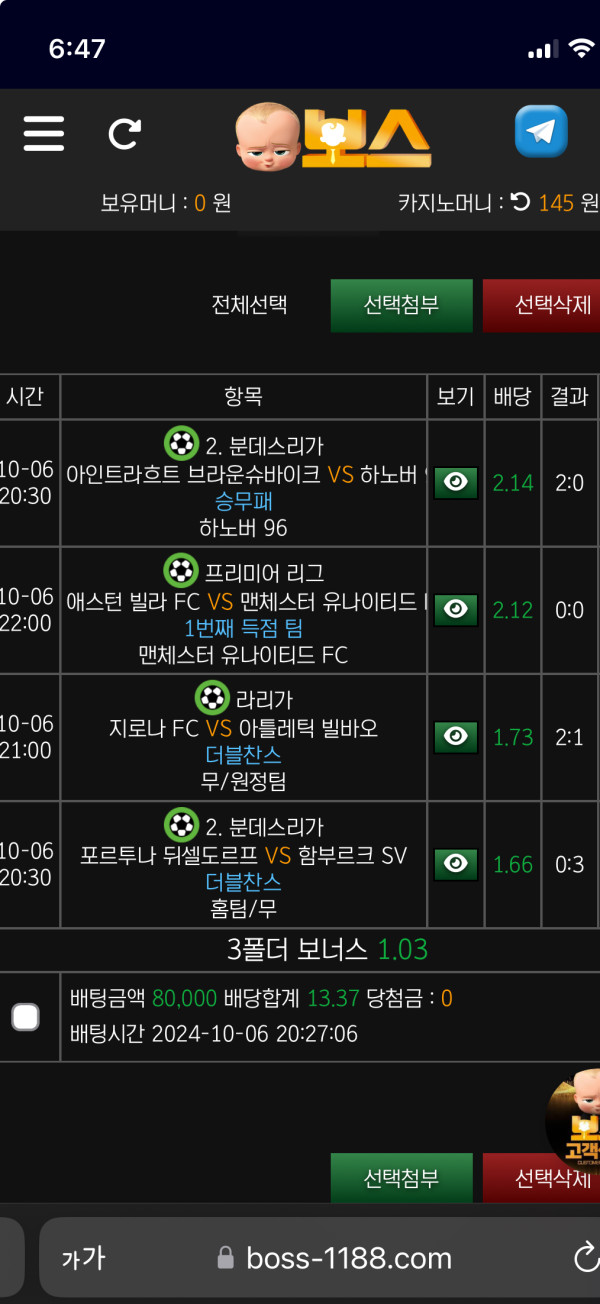Open the hamburger menu
600x1304 pixels.
pyautogui.click(x=43, y=134)
